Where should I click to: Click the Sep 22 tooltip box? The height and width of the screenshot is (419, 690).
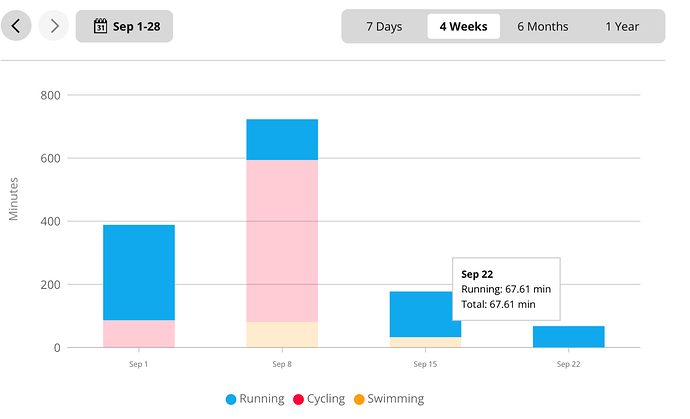tap(505, 288)
